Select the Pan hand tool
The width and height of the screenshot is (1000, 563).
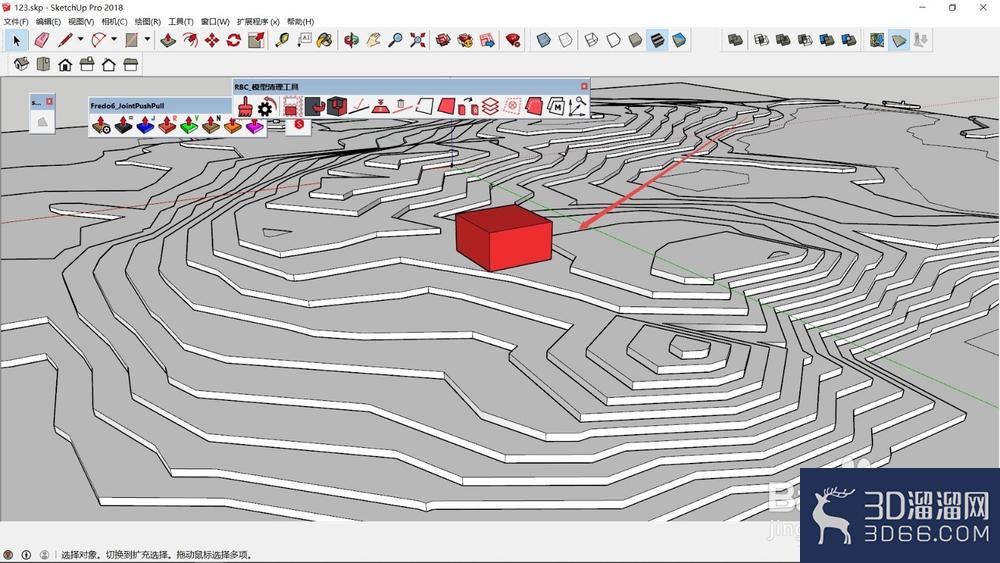373,40
